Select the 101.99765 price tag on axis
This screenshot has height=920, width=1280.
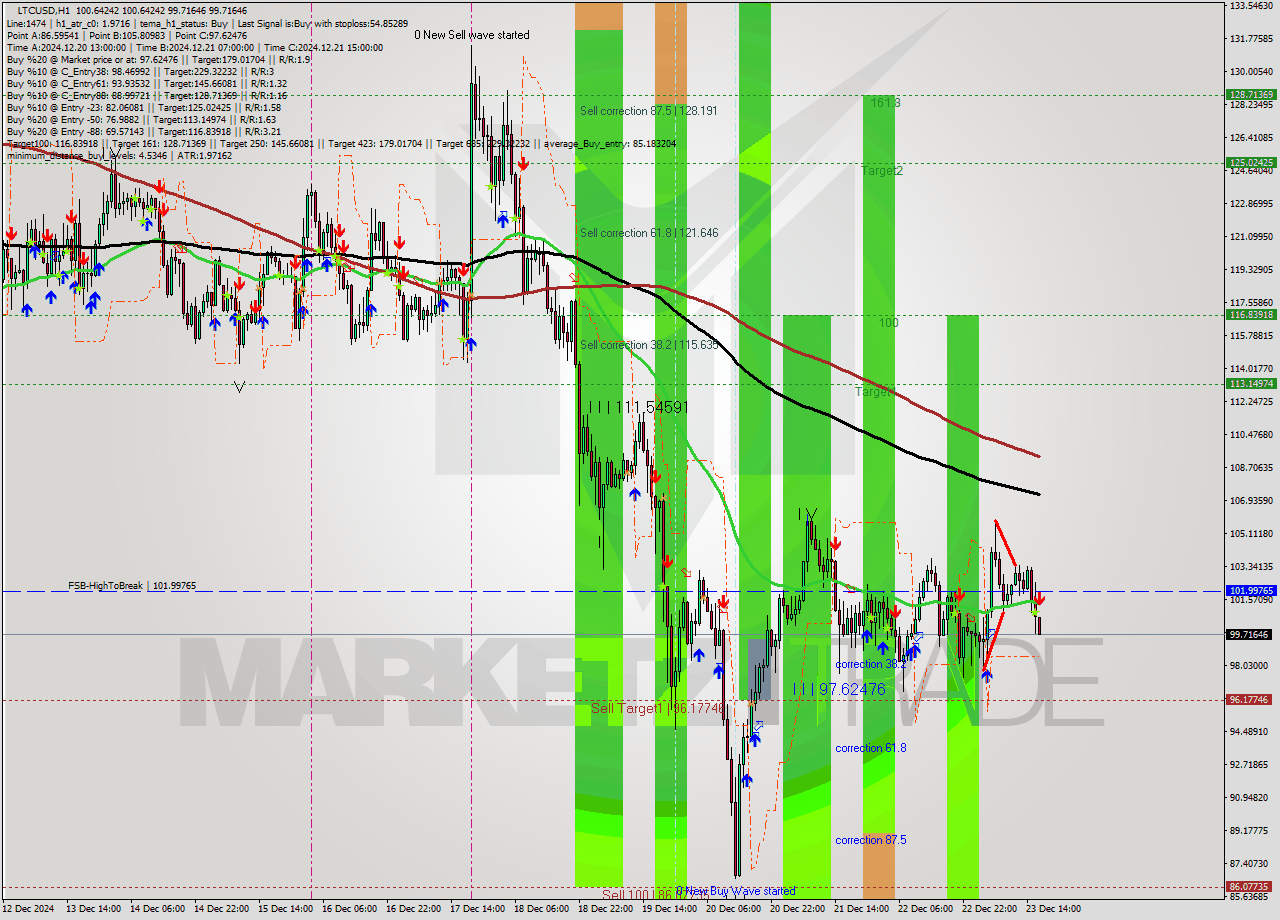point(1251,591)
